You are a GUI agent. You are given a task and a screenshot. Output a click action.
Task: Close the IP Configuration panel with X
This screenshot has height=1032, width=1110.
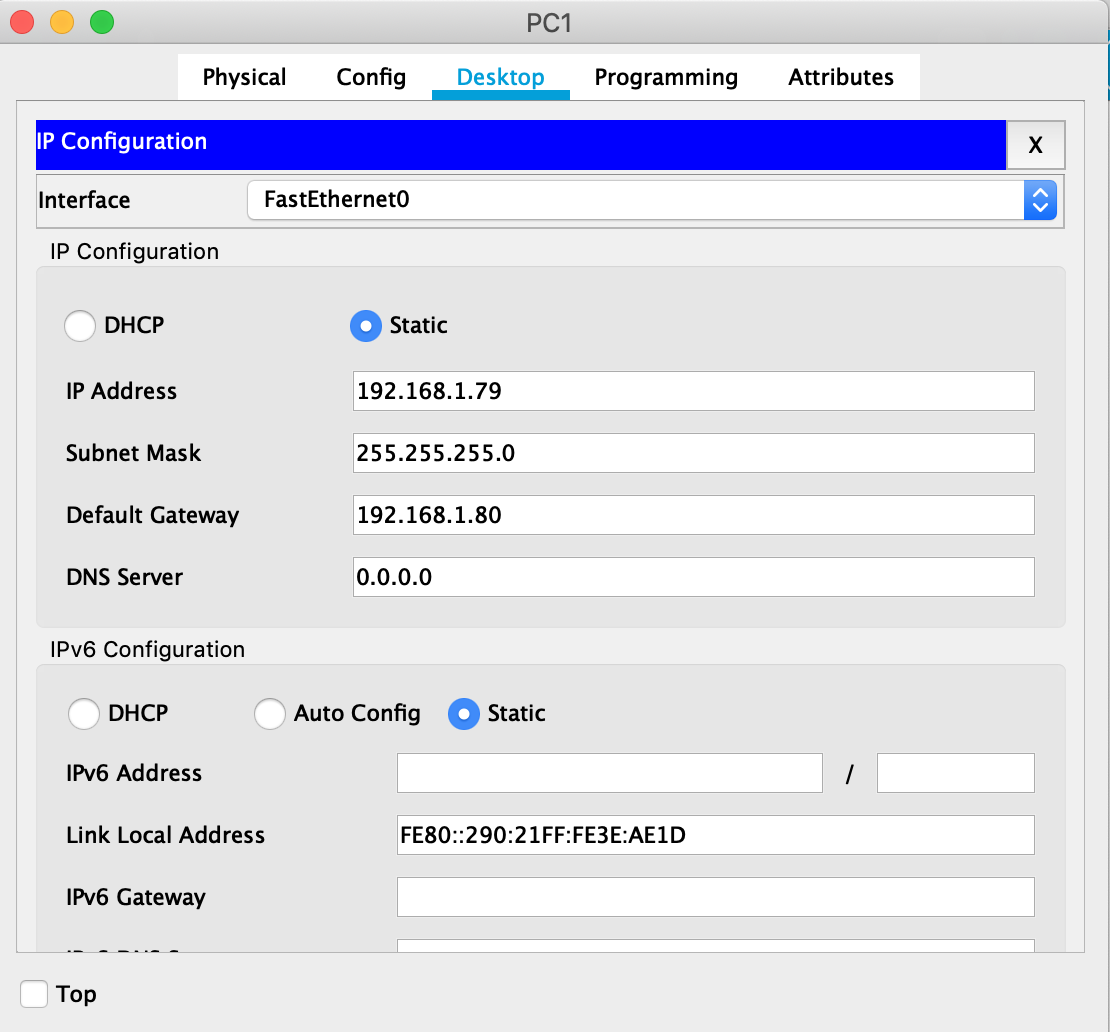[1035, 146]
